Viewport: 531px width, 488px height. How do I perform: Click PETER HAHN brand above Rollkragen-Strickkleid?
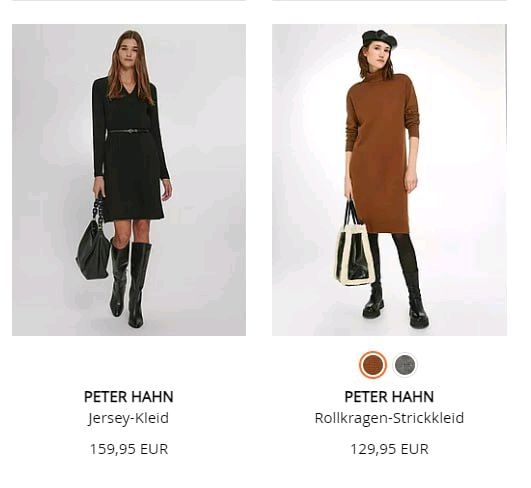[x=389, y=397]
